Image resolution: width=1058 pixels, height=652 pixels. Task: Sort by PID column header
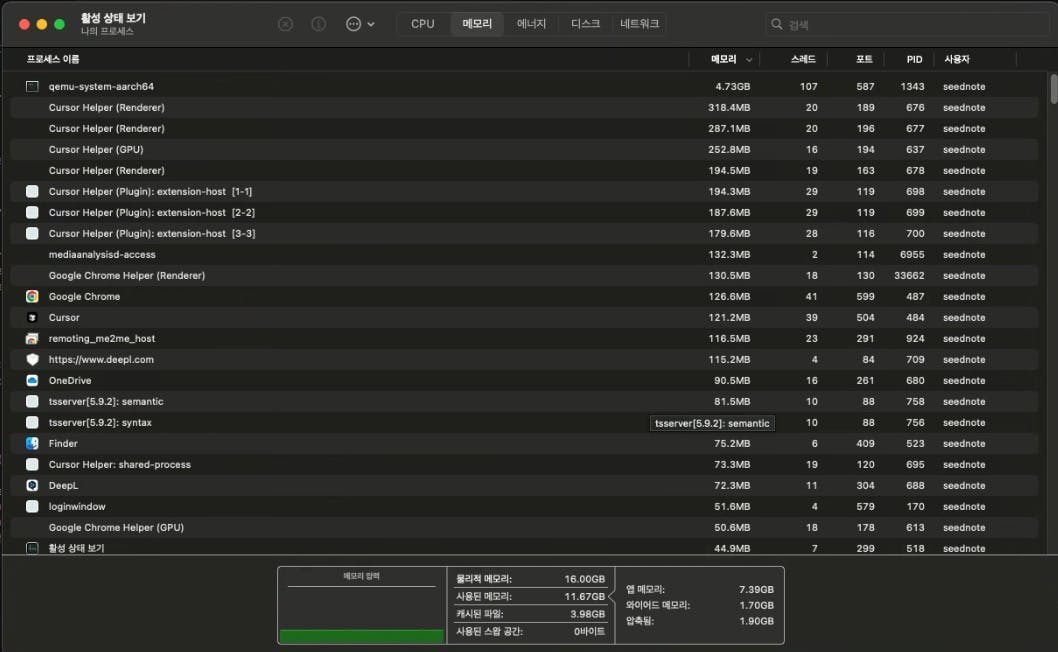click(x=914, y=59)
